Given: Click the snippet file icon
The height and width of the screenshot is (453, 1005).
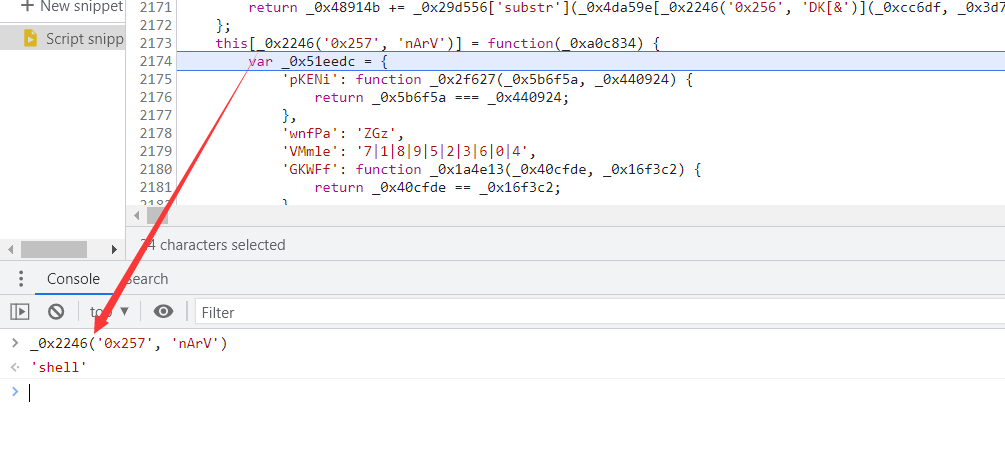Looking at the screenshot, I should [31, 38].
